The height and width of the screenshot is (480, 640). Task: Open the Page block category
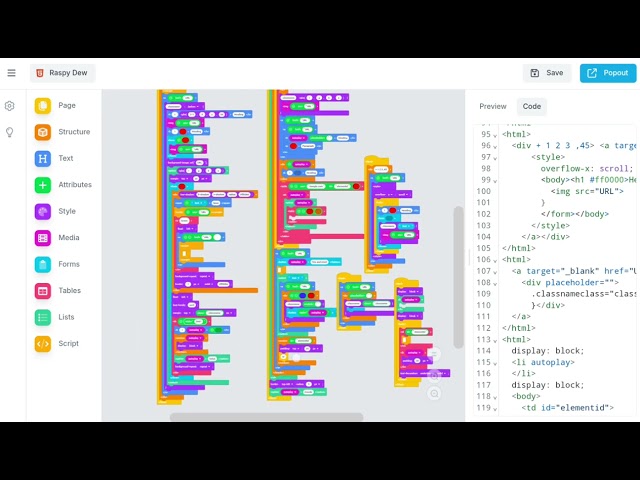[56, 106]
